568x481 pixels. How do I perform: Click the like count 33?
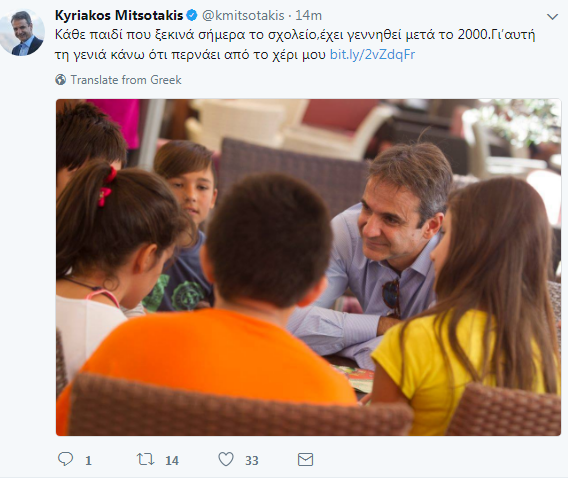click(x=252, y=461)
